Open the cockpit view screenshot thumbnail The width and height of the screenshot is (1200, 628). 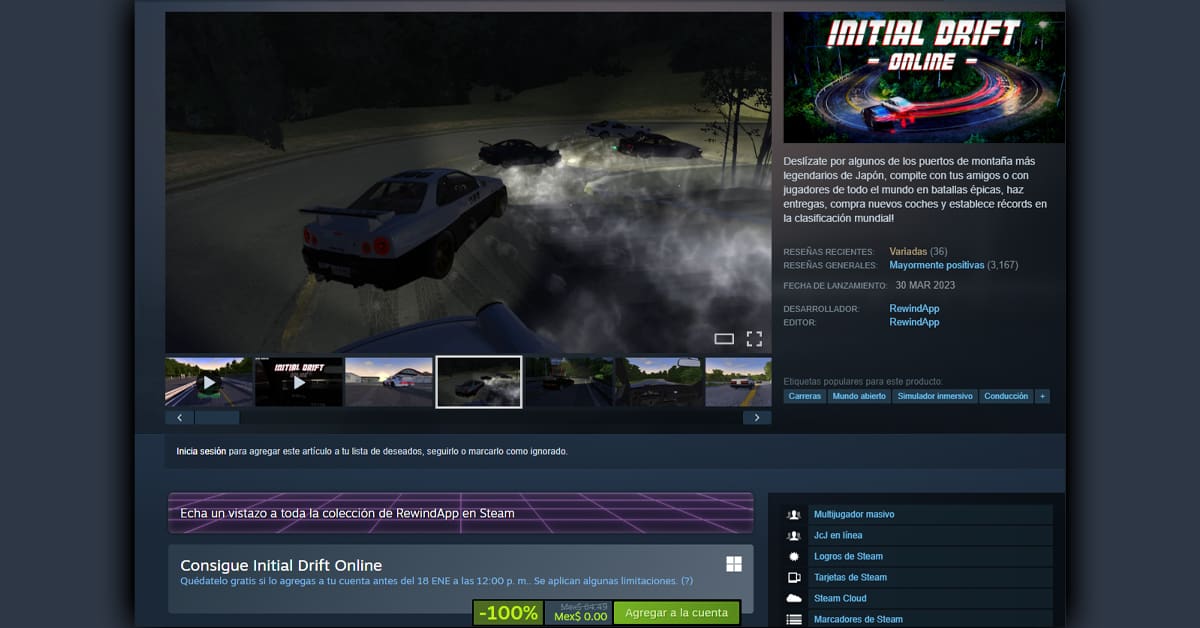(x=658, y=382)
